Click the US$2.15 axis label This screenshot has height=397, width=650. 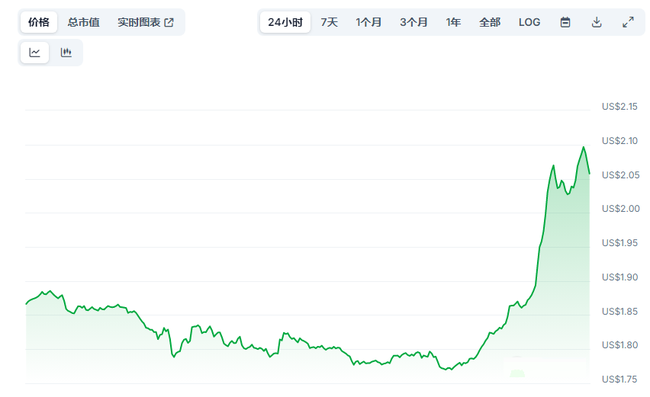(x=619, y=107)
